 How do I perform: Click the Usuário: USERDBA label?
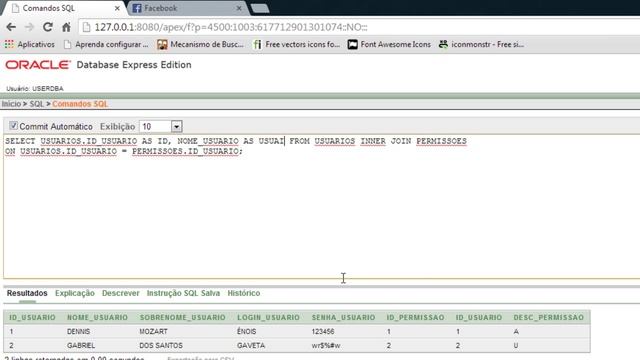pyautogui.click(x=35, y=89)
